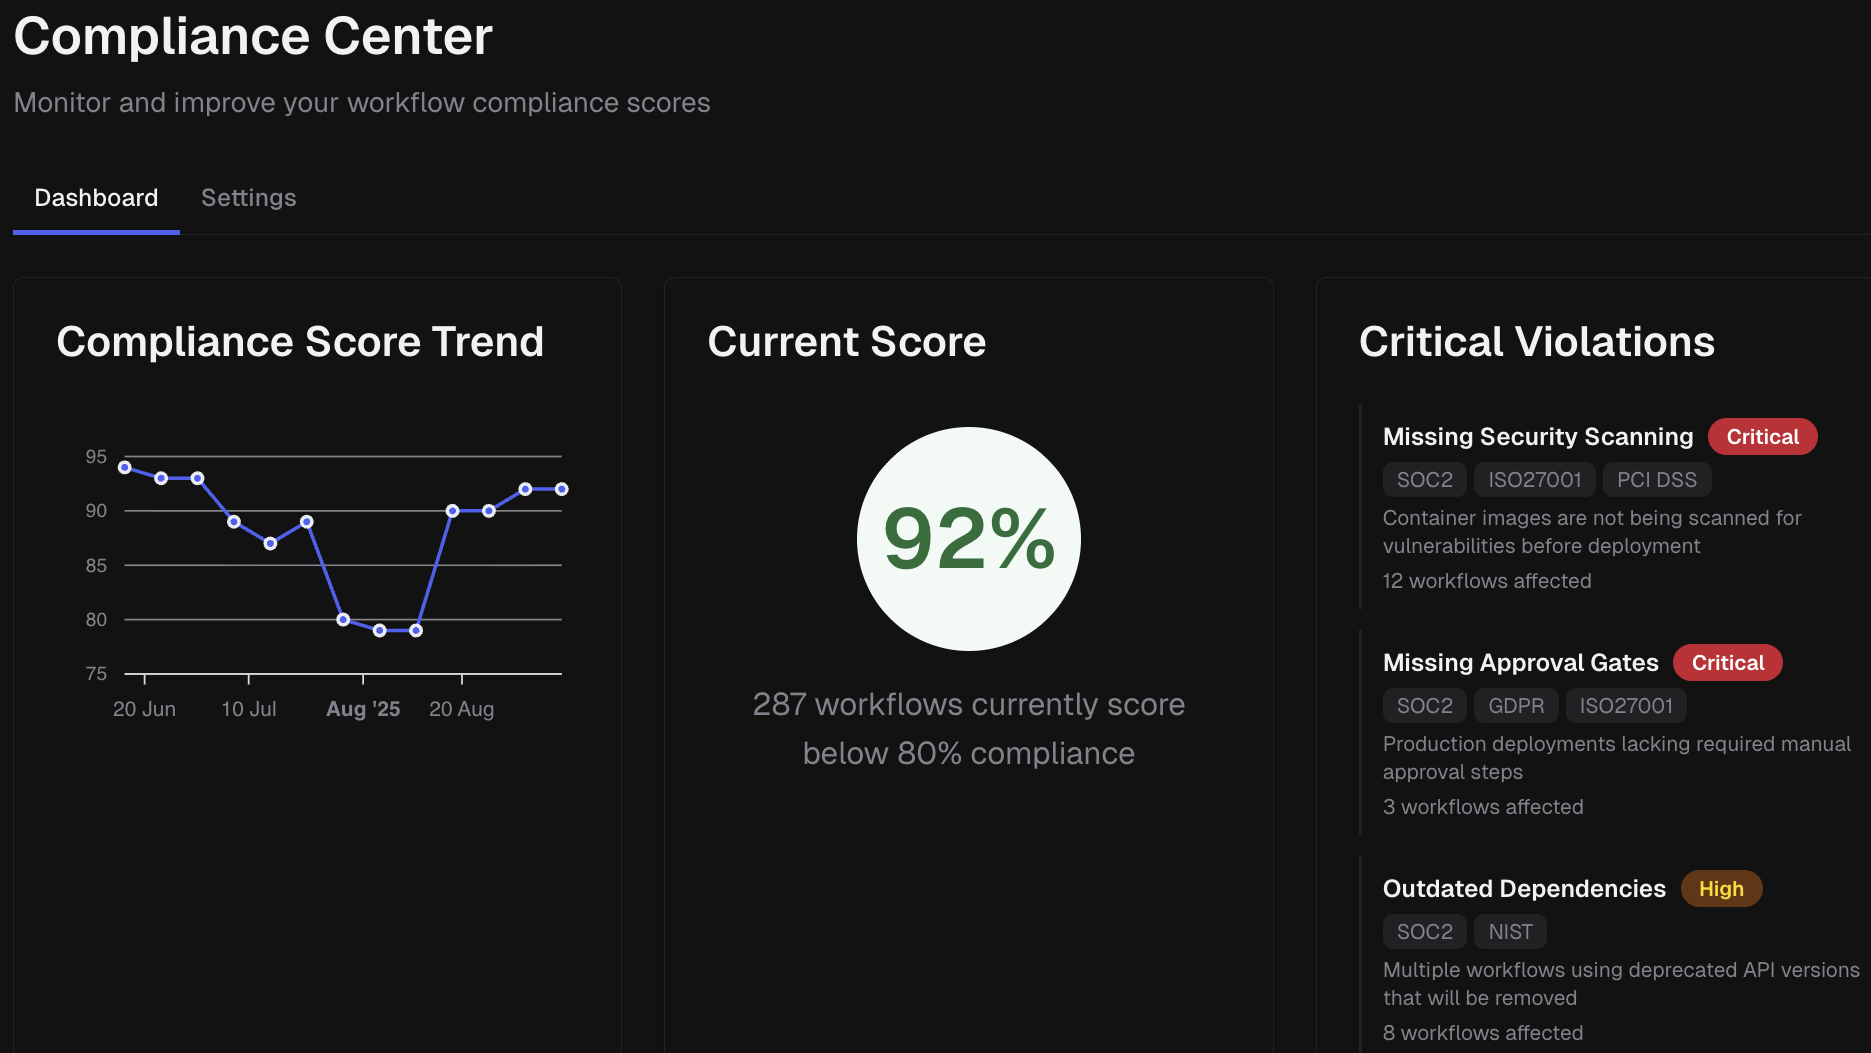Image resolution: width=1871 pixels, height=1053 pixels.
Task: Switch to the Dashboard tab
Action: pyautogui.click(x=96, y=198)
